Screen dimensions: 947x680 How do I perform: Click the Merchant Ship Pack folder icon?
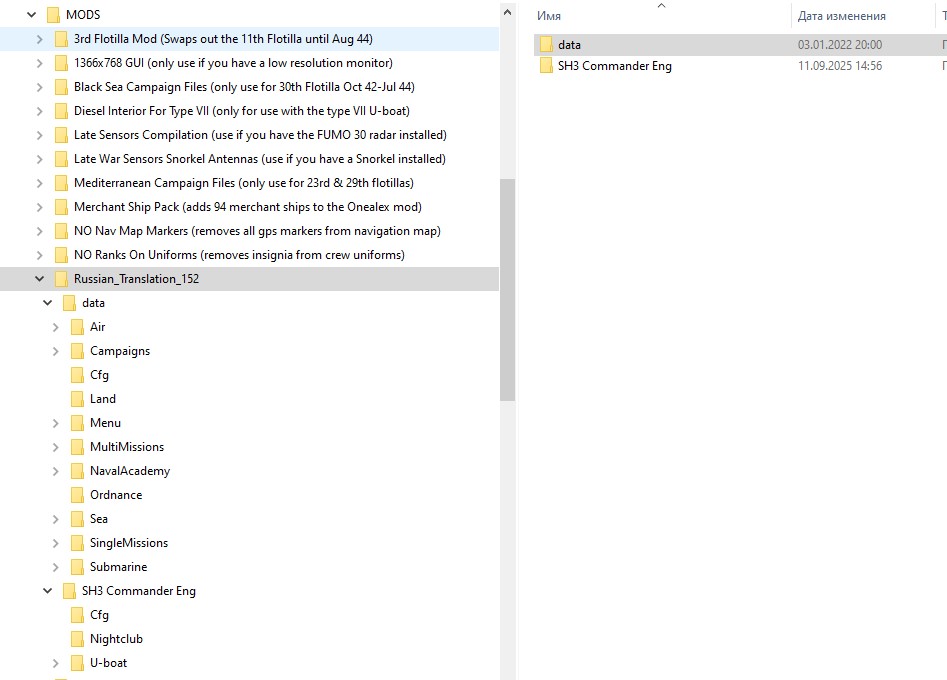click(x=62, y=207)
